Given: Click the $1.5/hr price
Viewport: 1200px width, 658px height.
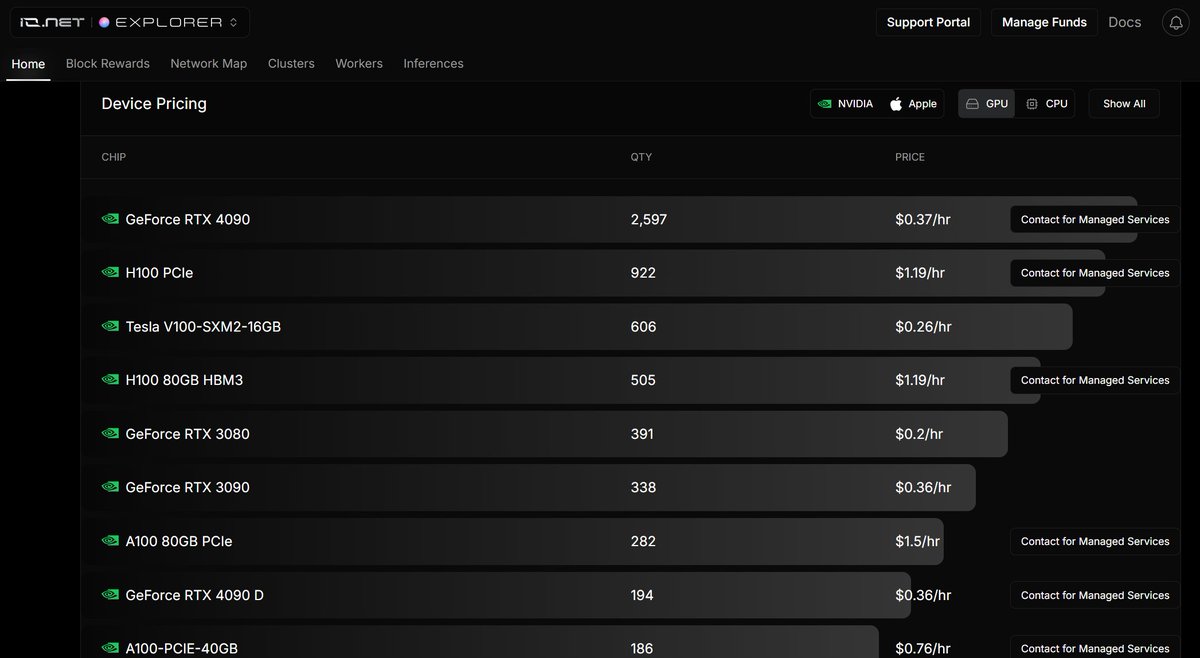Looking at the screenshot, I should pos(917,541).
